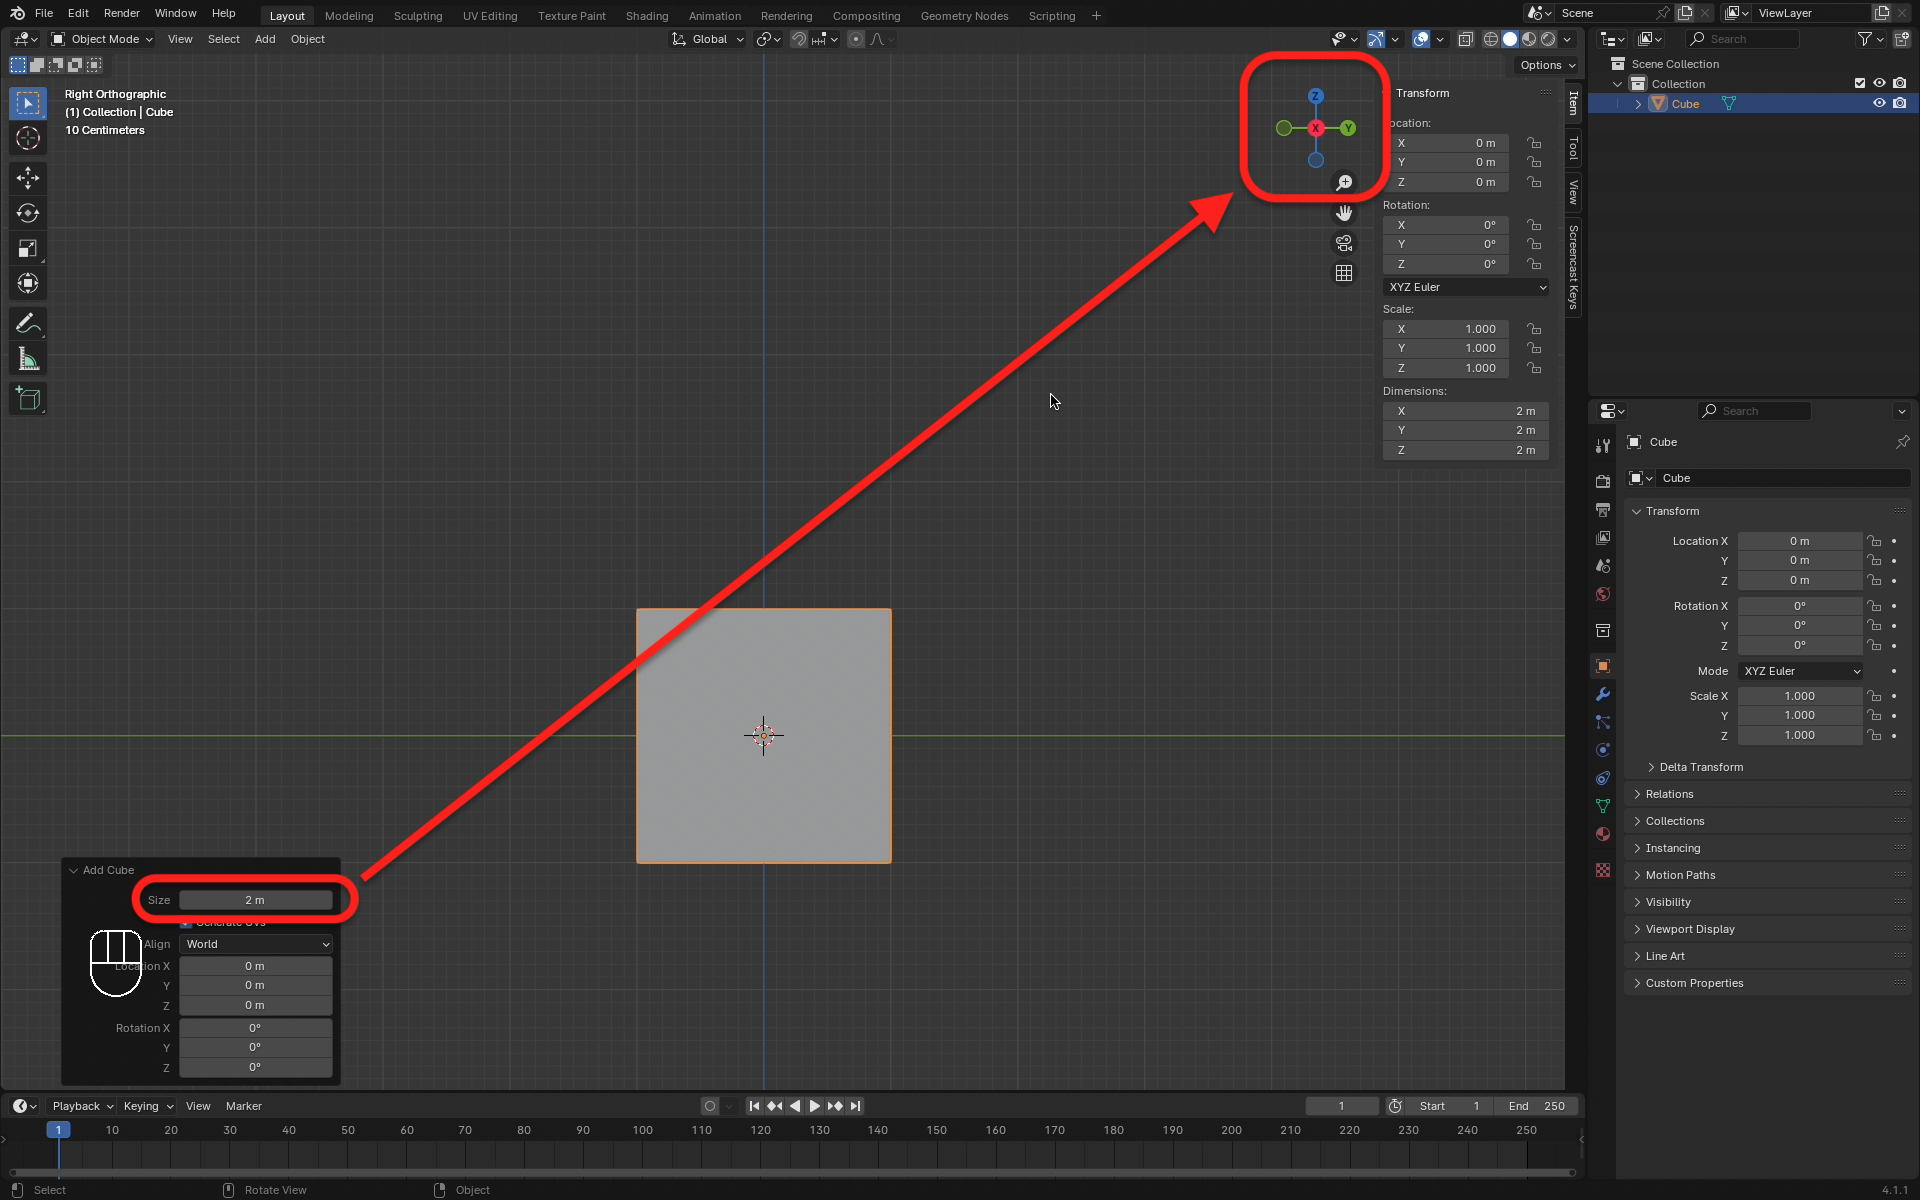Hide the Cube in the outliner

coord(1879,103)
